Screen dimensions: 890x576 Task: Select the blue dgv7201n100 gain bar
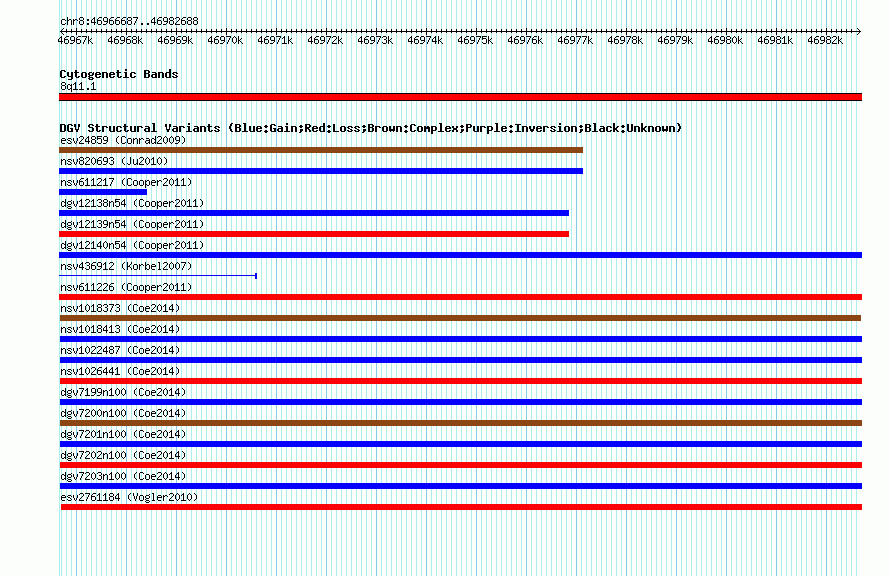pos(460,444)
